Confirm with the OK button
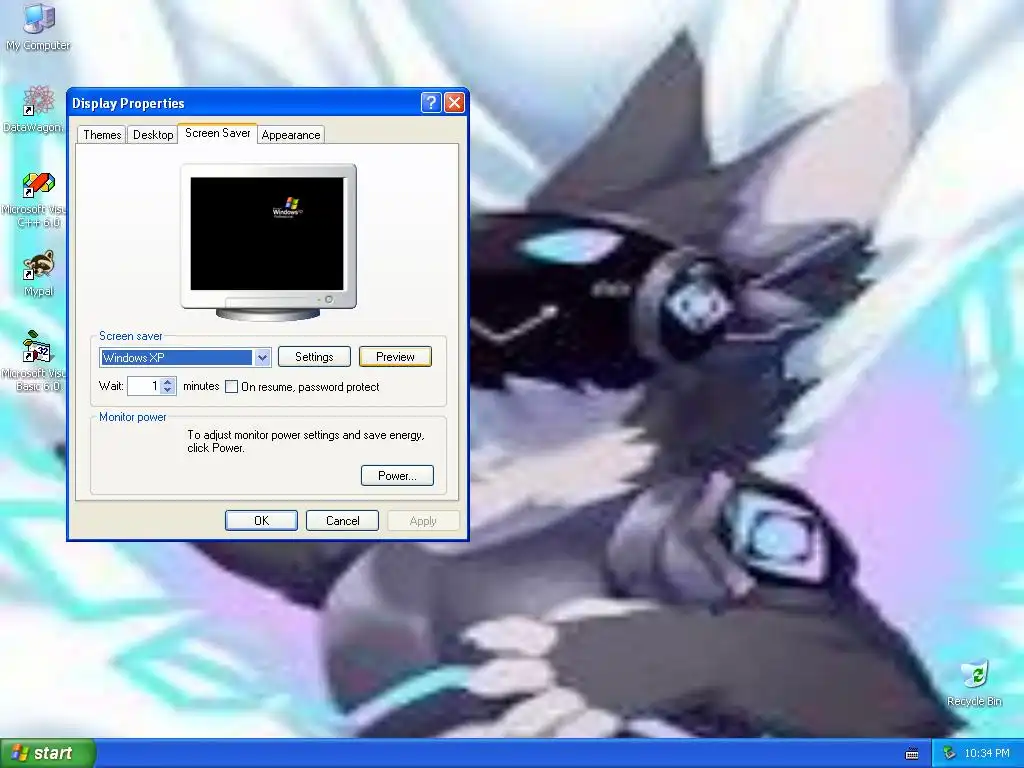1024x768 pixels. (261, 520)
